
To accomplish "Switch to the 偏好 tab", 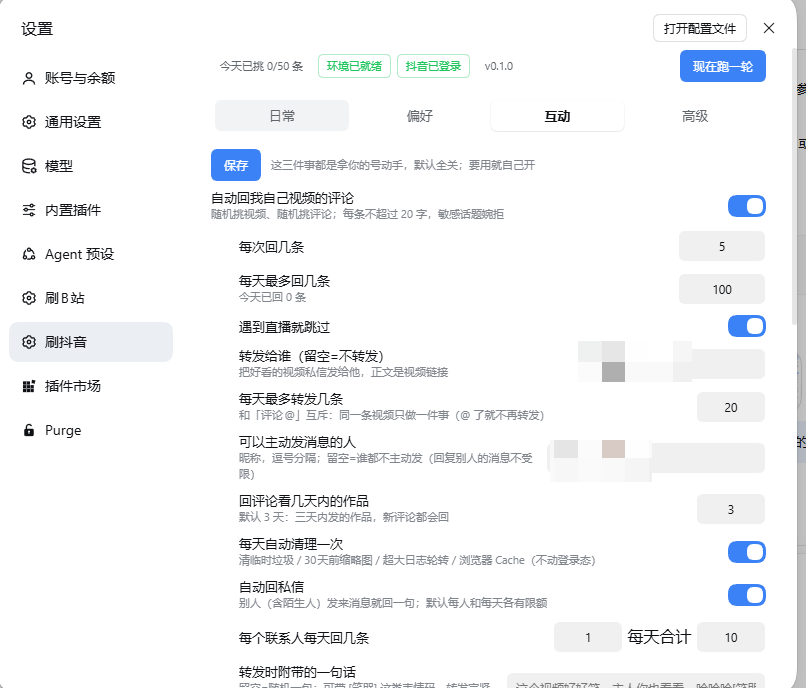I will click(x=419, y=116).
